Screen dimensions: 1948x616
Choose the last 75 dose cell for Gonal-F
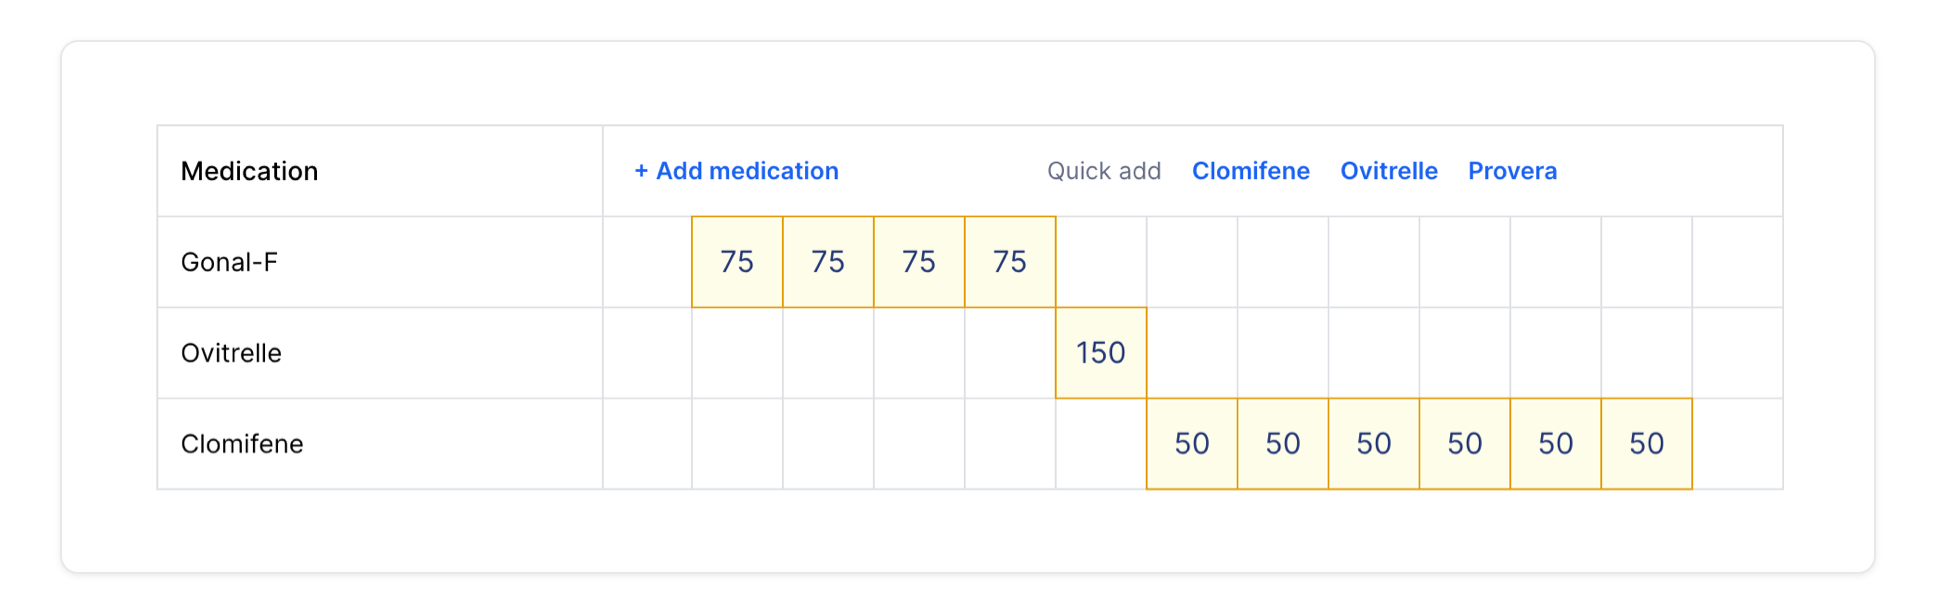tap(1010, 262)
